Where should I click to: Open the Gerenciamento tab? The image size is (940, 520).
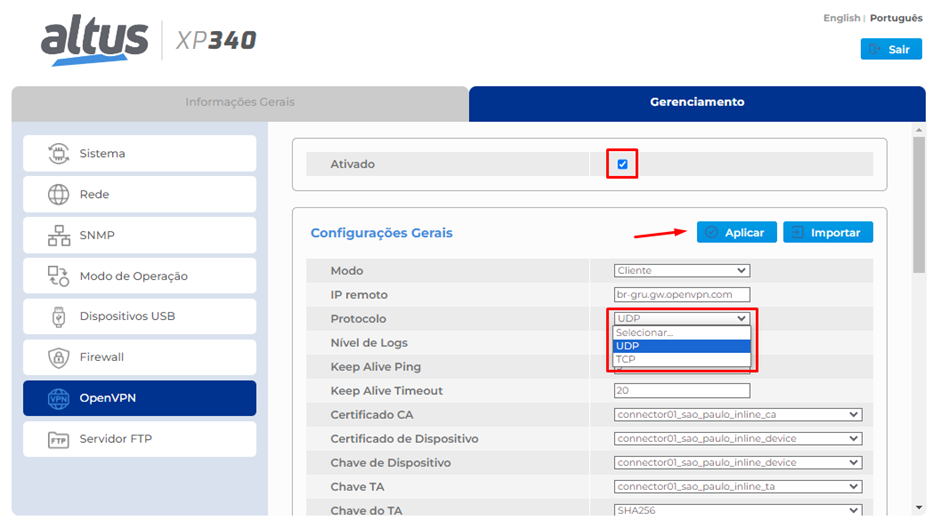coord(697,103)
